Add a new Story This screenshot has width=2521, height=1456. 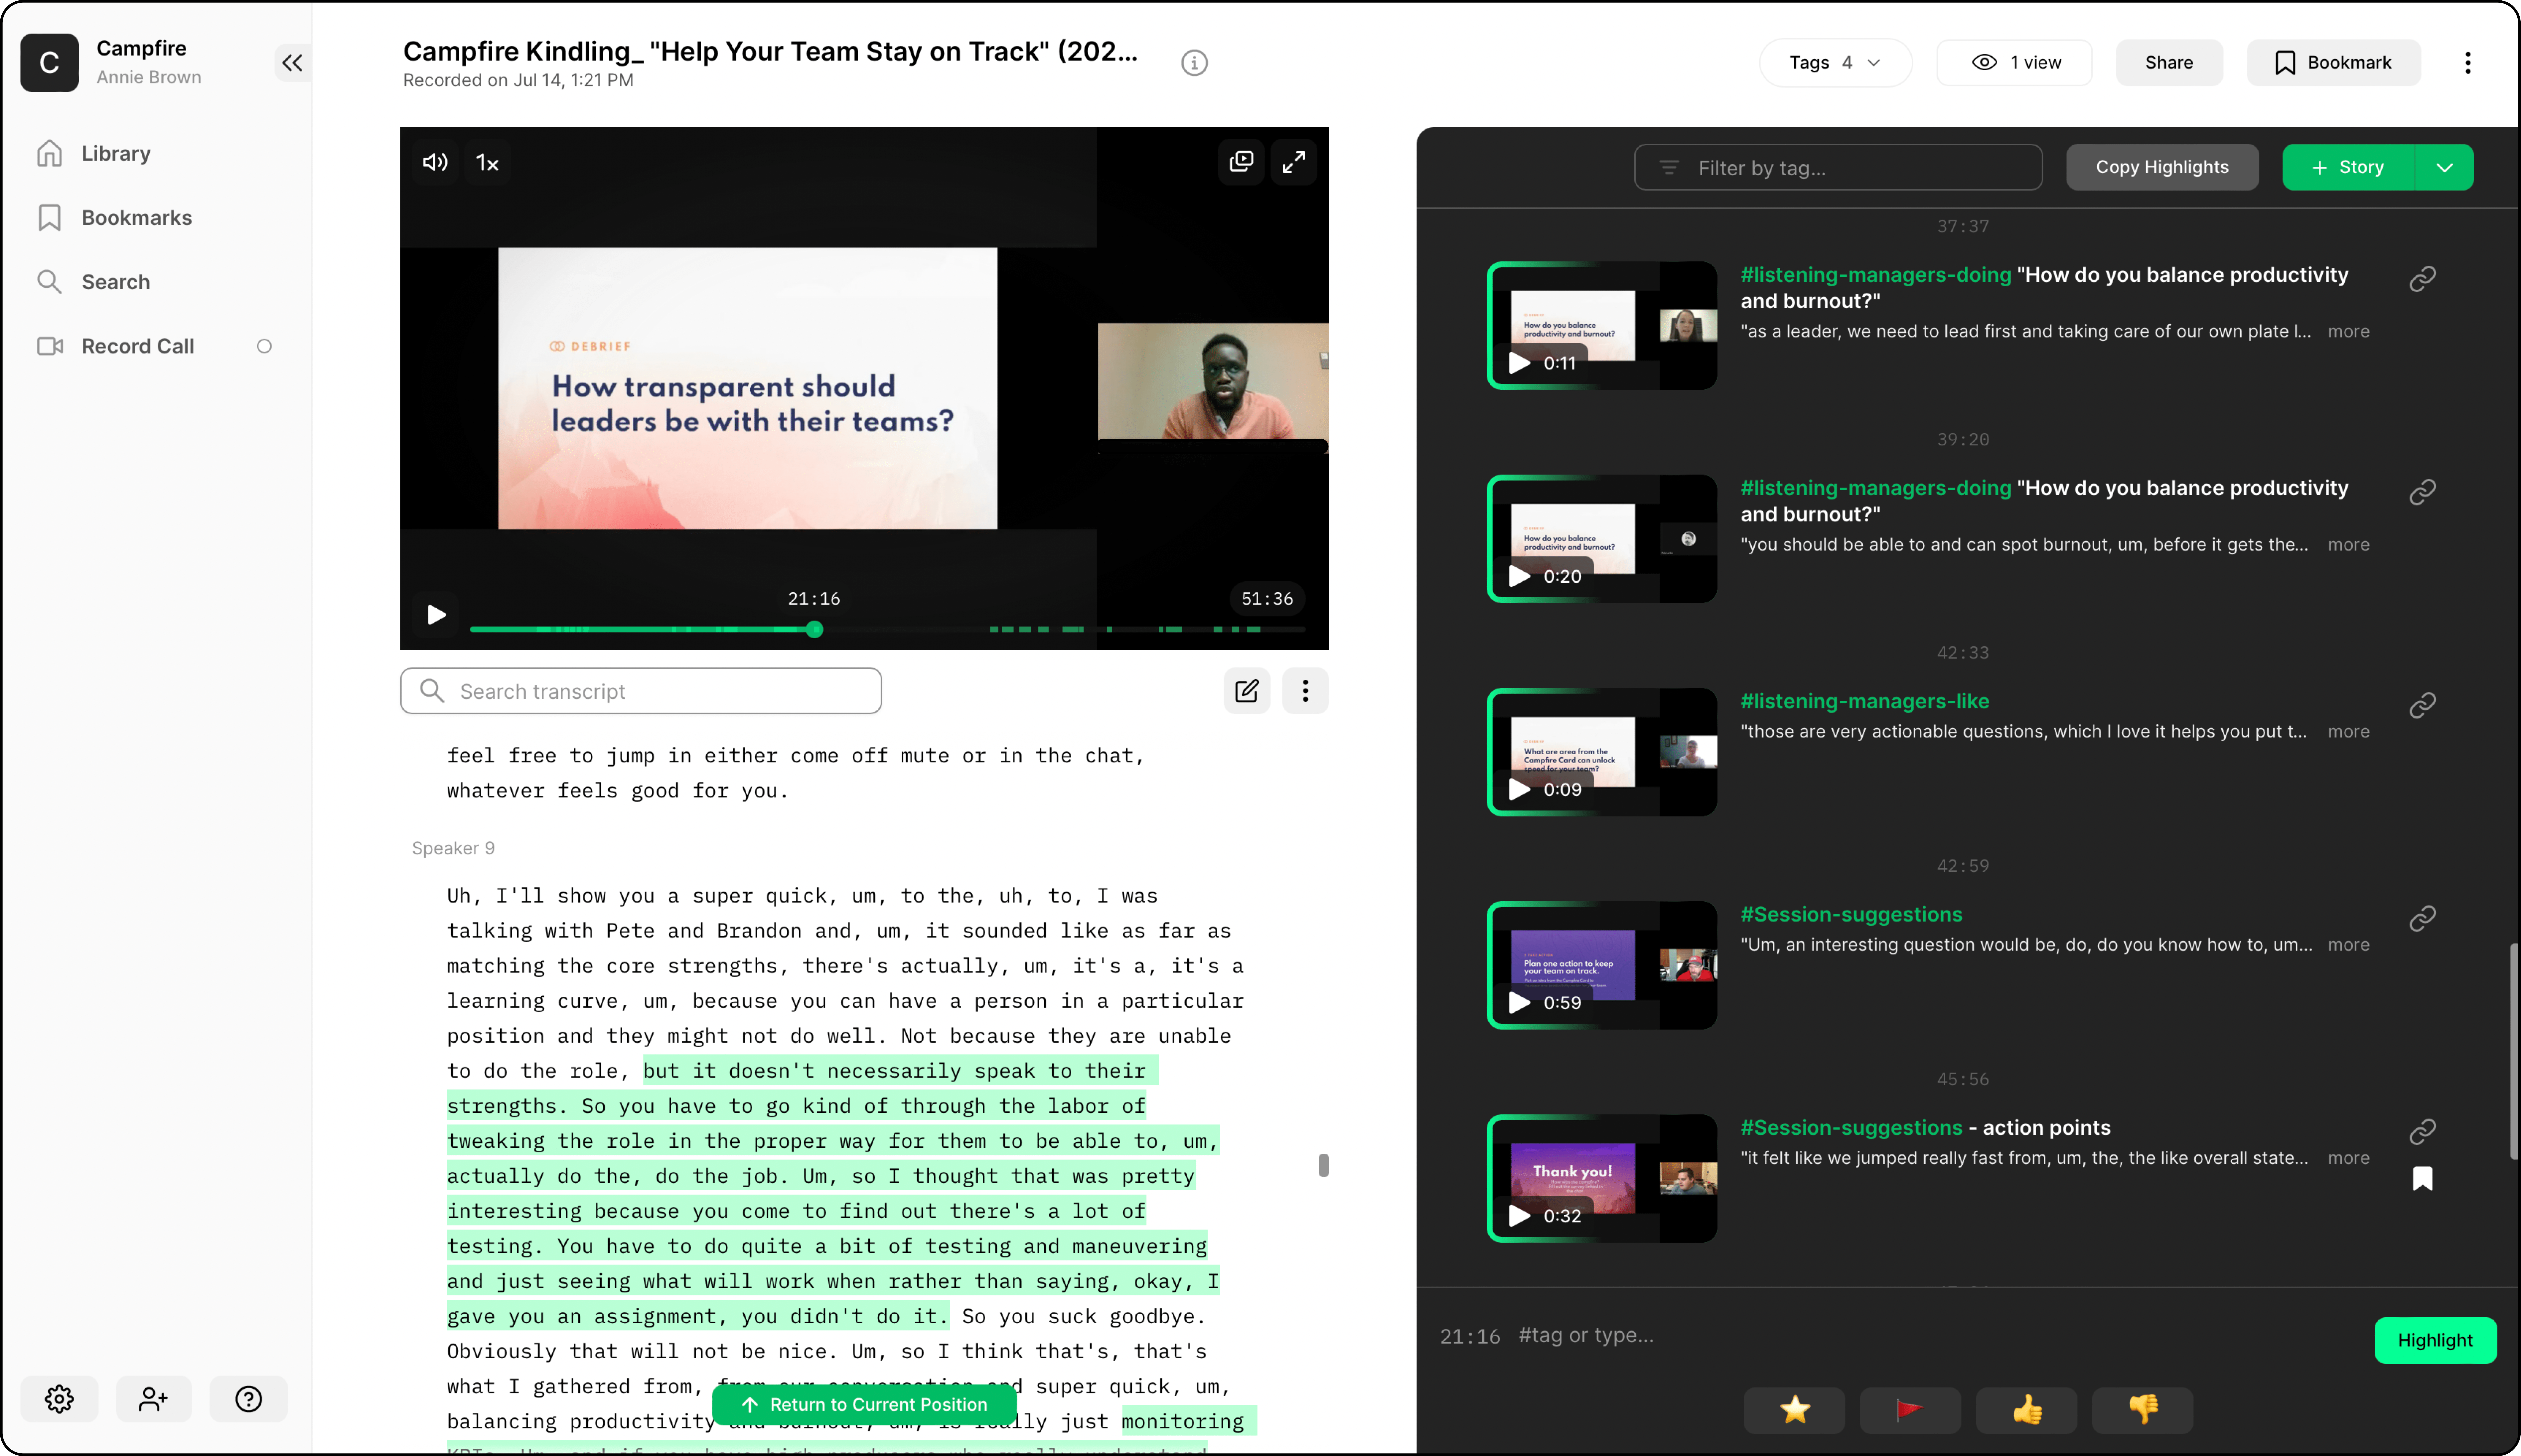[x=2348, y=167]
